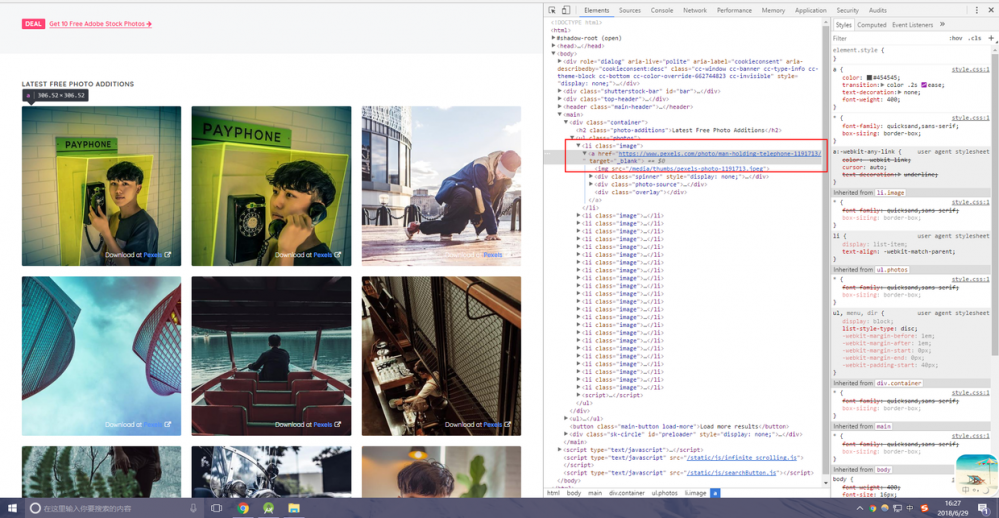The height and width of the screenshot is (518, 999).
Task: Toggle the .cls element classes panel
Action: coord(975,38)
